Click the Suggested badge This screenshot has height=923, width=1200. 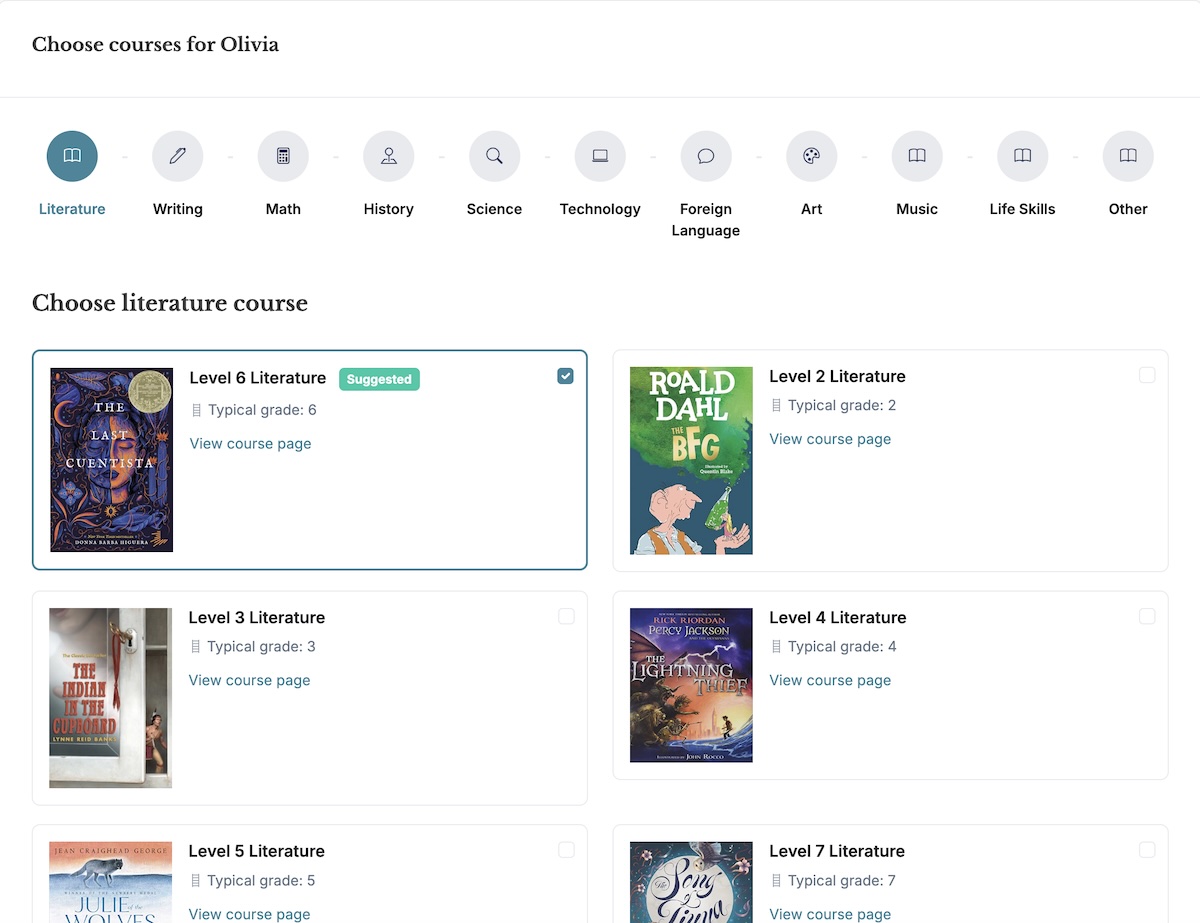tap(379, 379)
